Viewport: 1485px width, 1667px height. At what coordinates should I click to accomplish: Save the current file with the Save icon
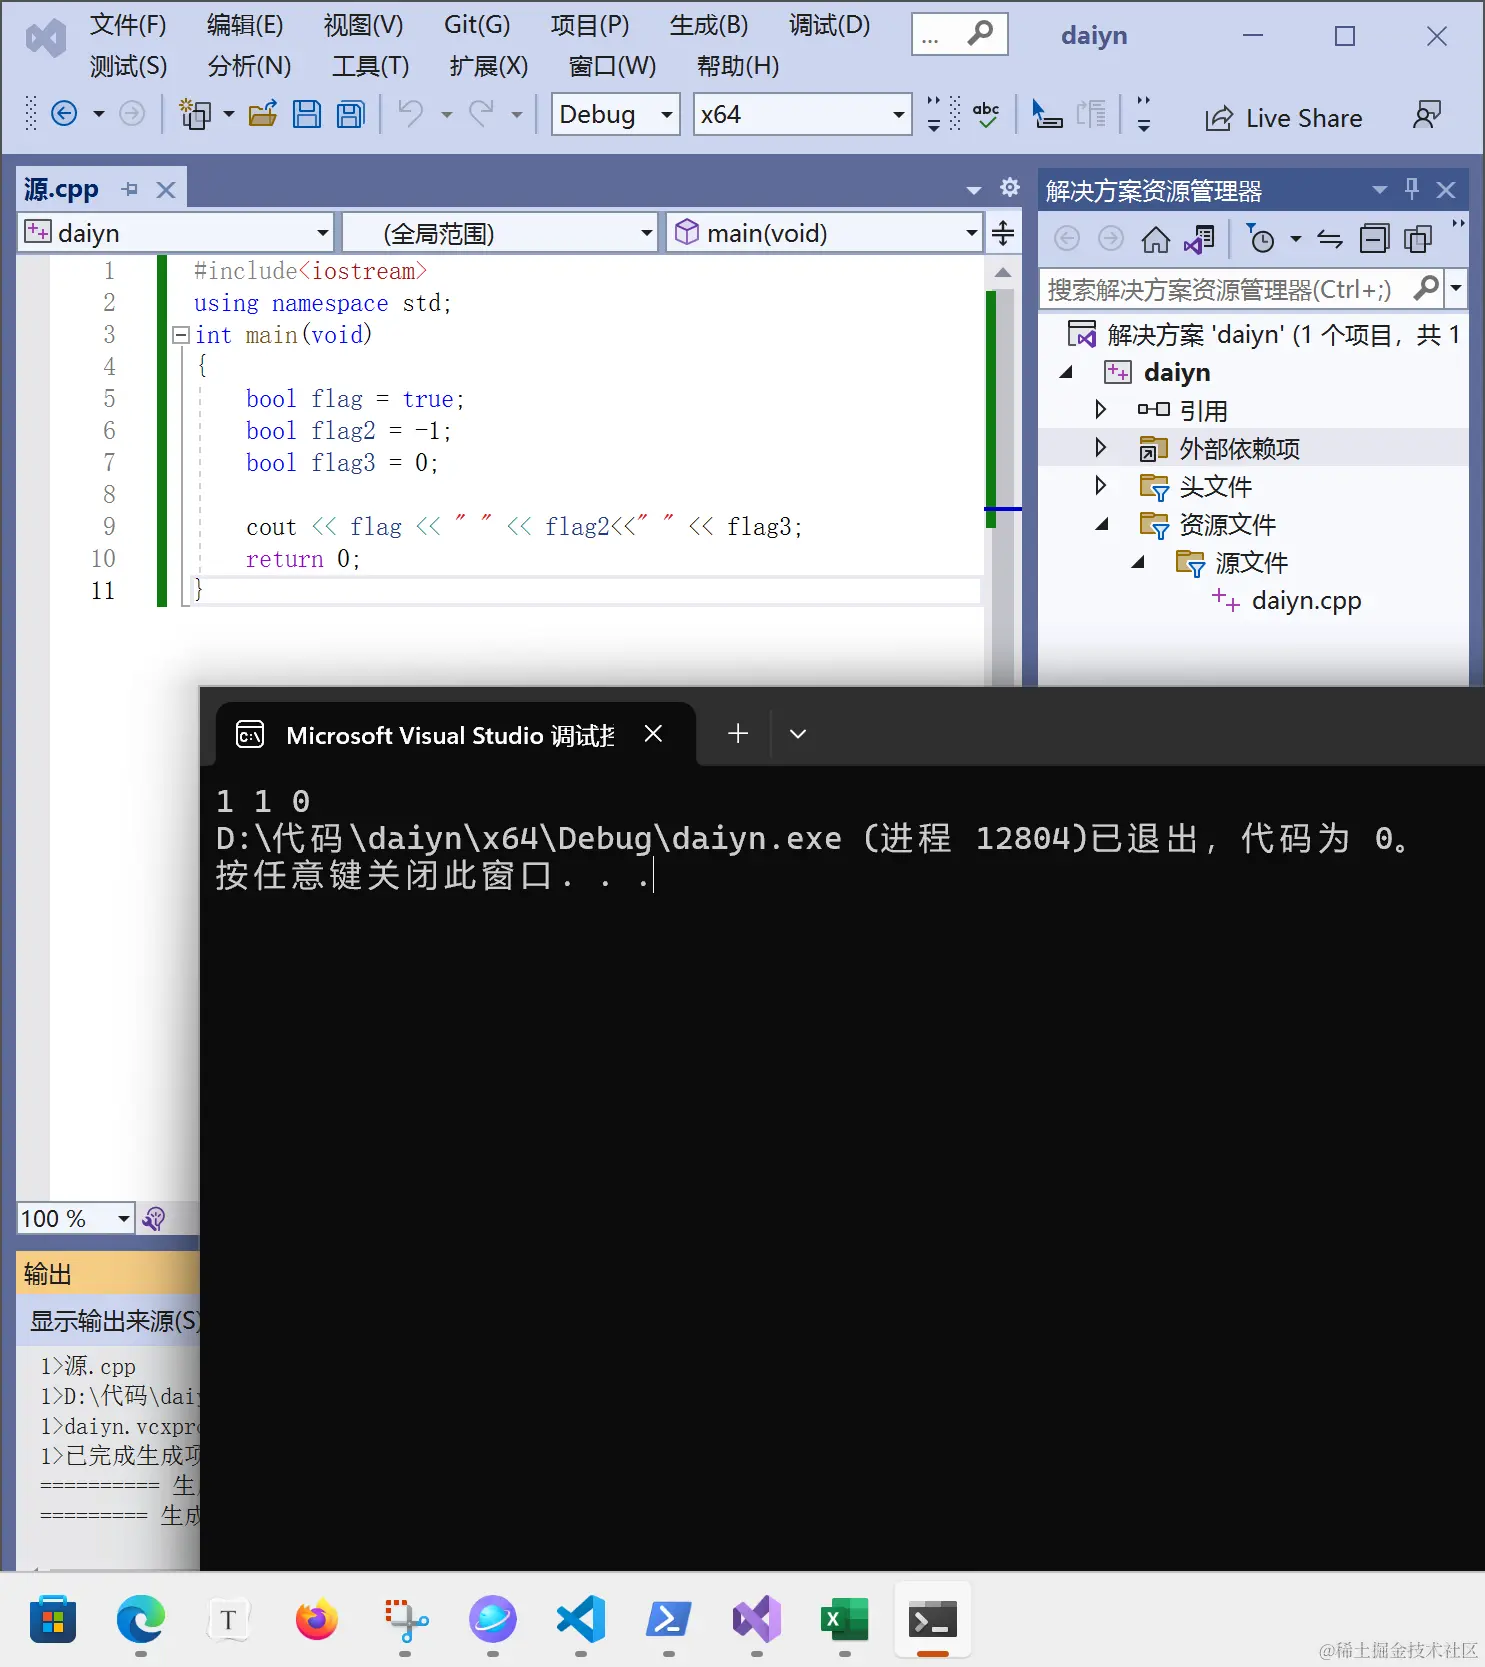(x=307, y=114)
